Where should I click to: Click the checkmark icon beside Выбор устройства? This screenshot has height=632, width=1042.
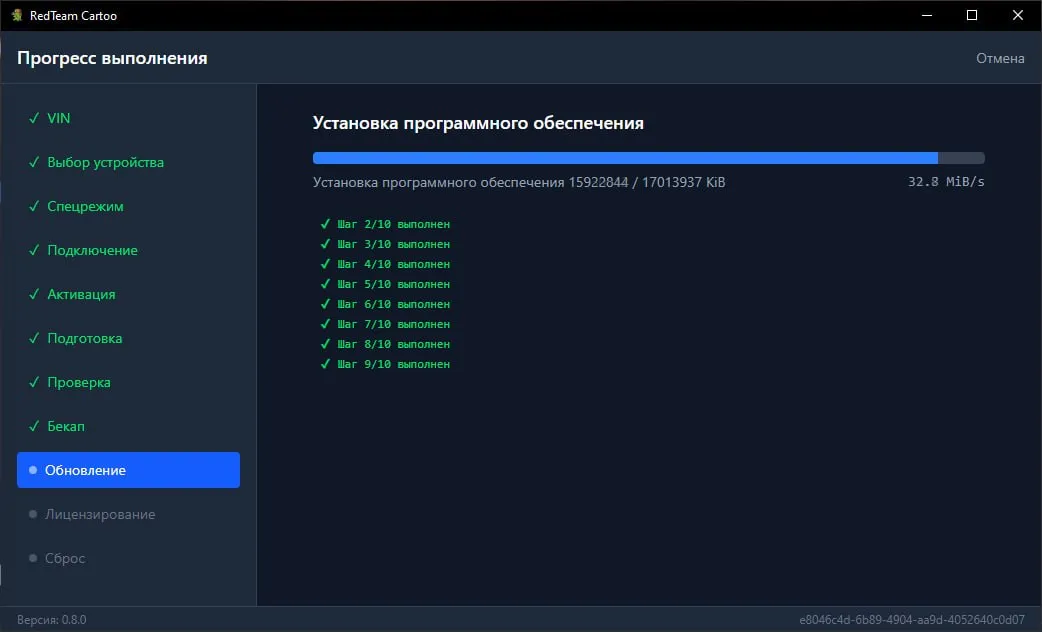tap(34, 162)
